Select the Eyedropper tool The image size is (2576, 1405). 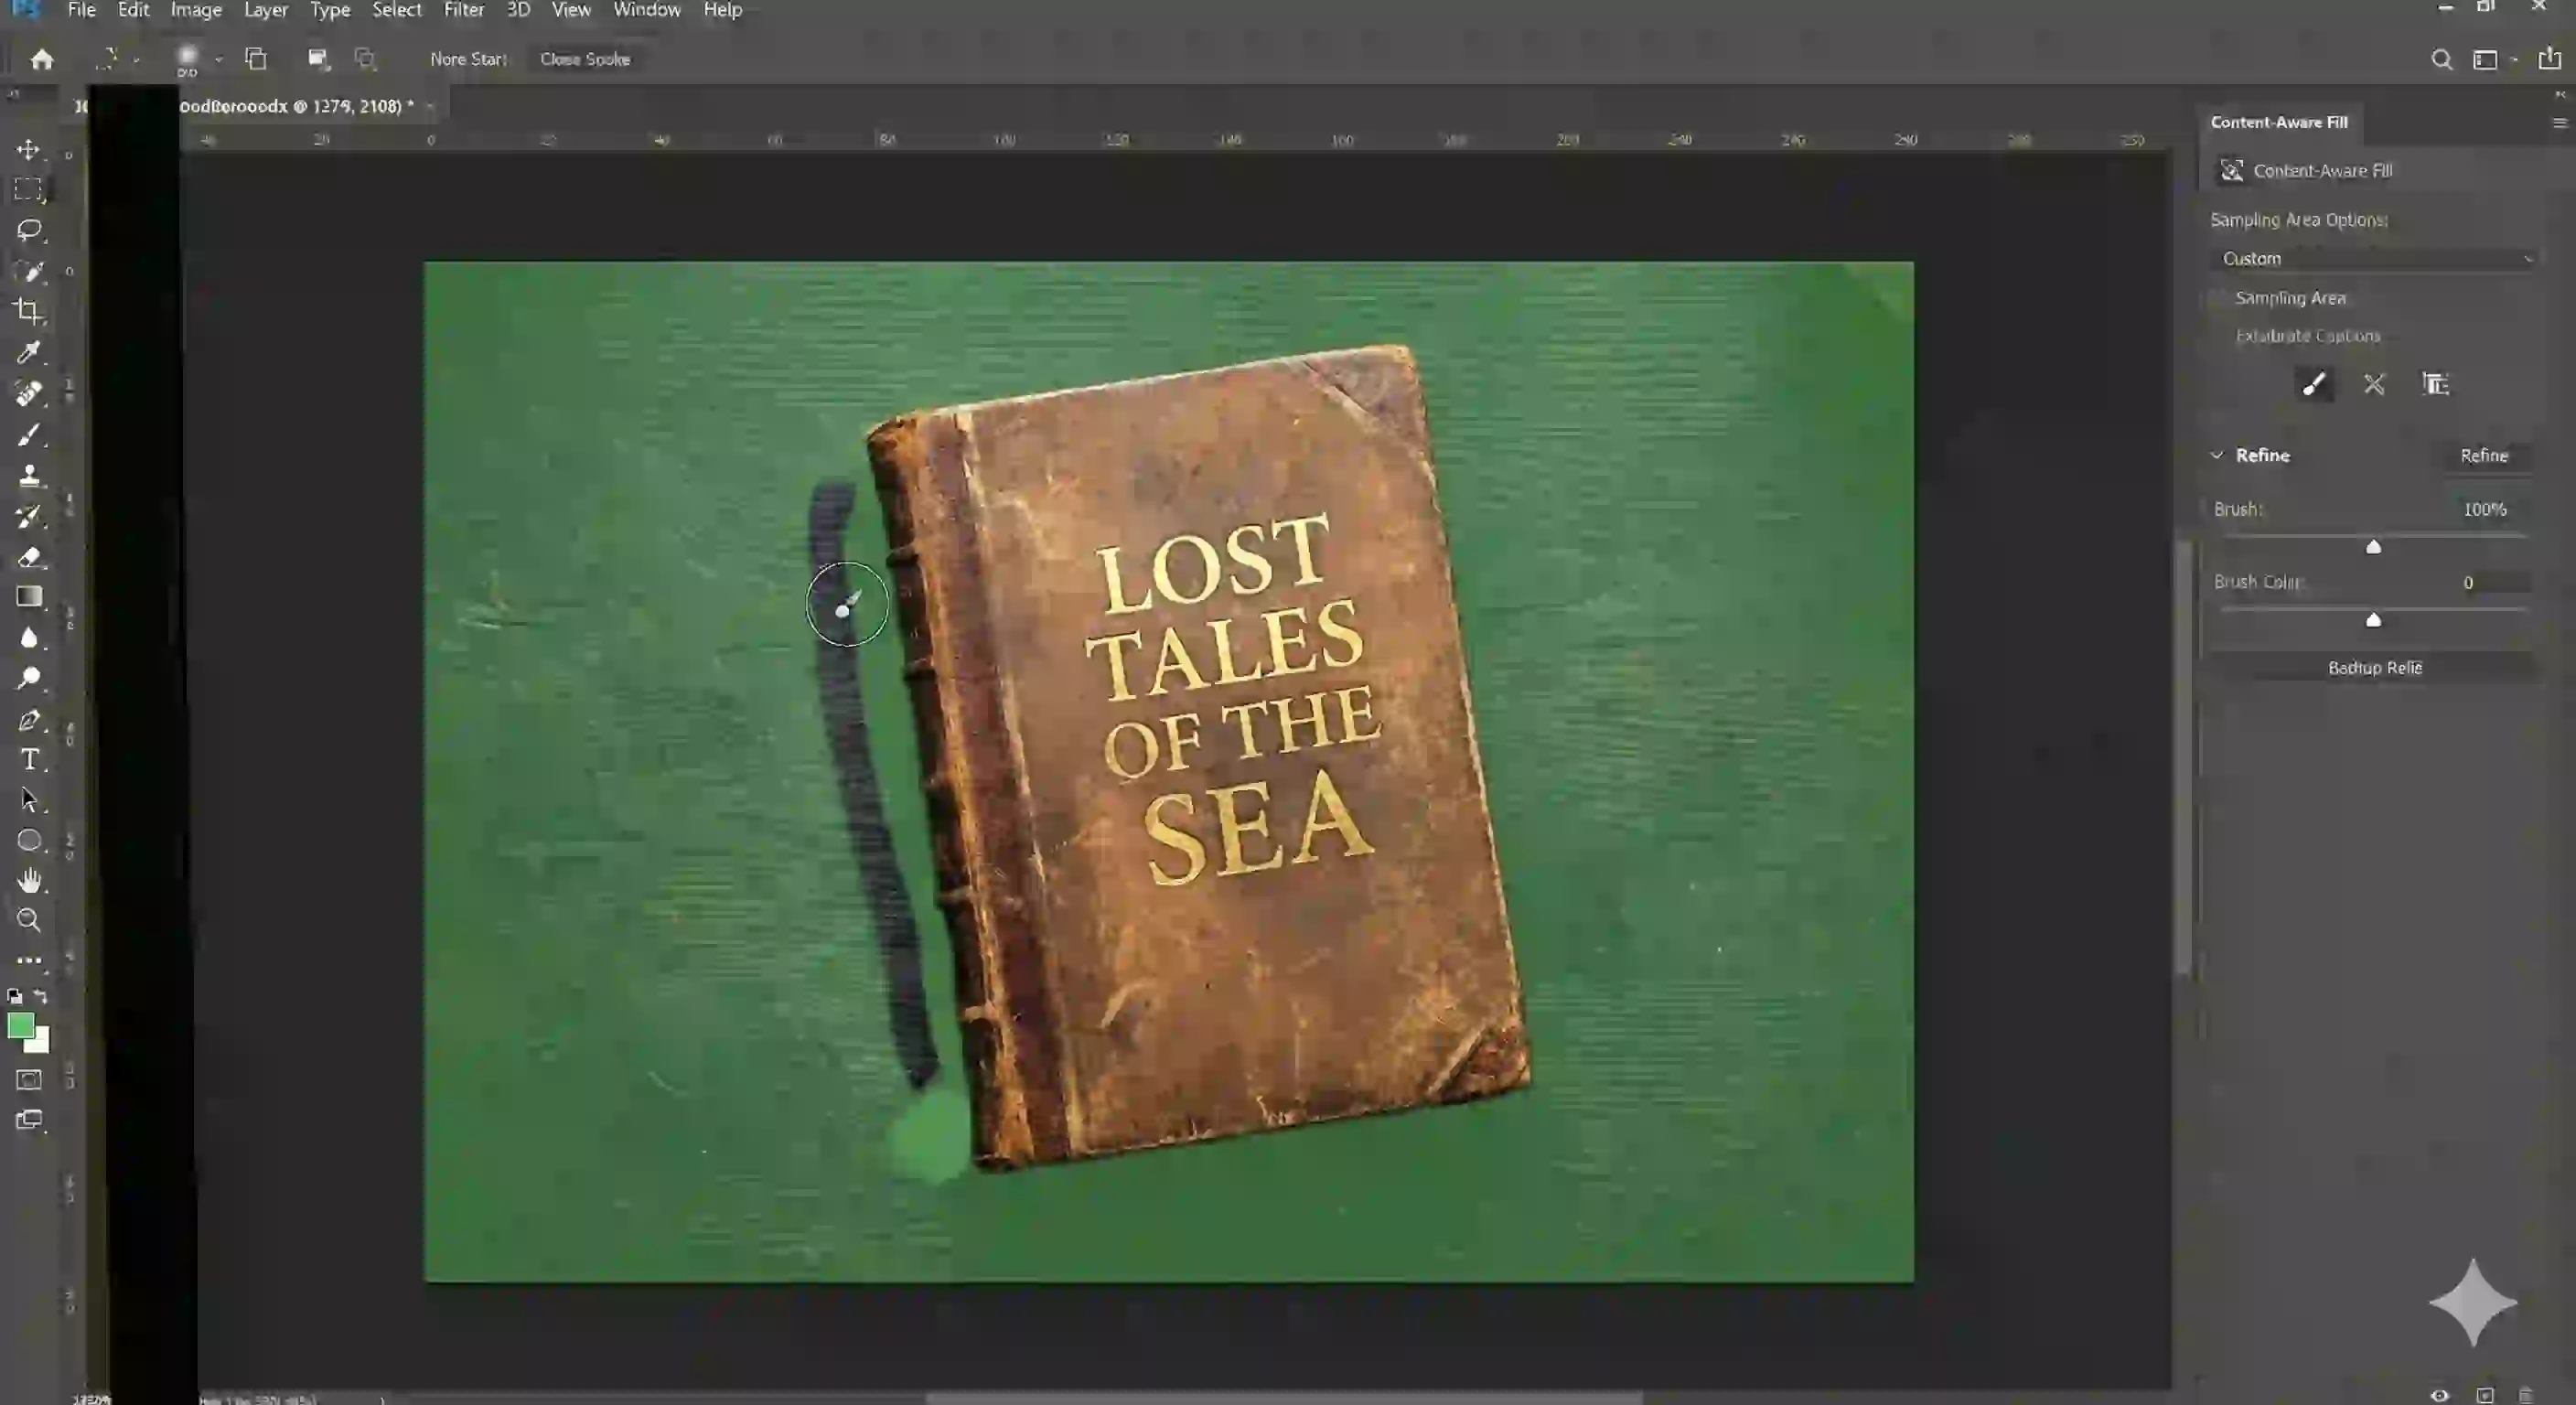coord(29,352)
